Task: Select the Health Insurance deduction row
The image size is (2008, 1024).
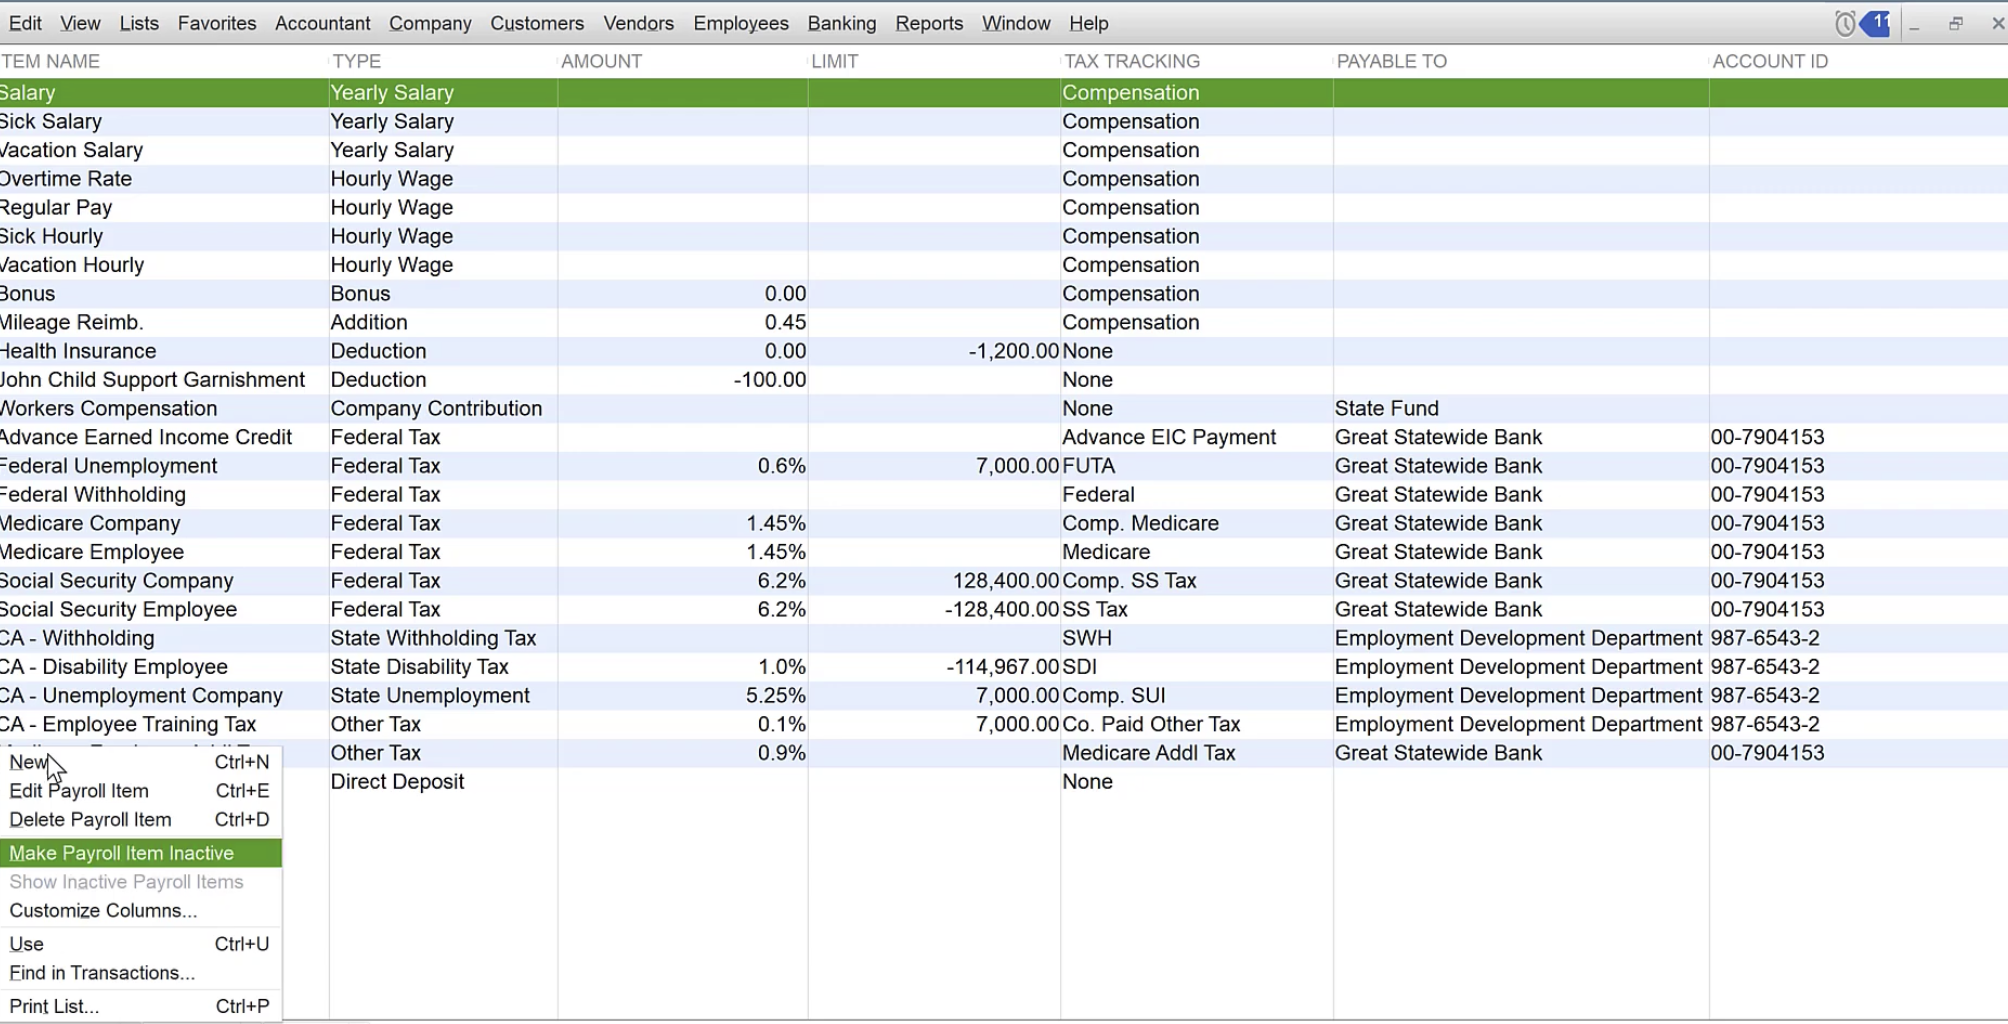Action: click(x=78, y=351)
